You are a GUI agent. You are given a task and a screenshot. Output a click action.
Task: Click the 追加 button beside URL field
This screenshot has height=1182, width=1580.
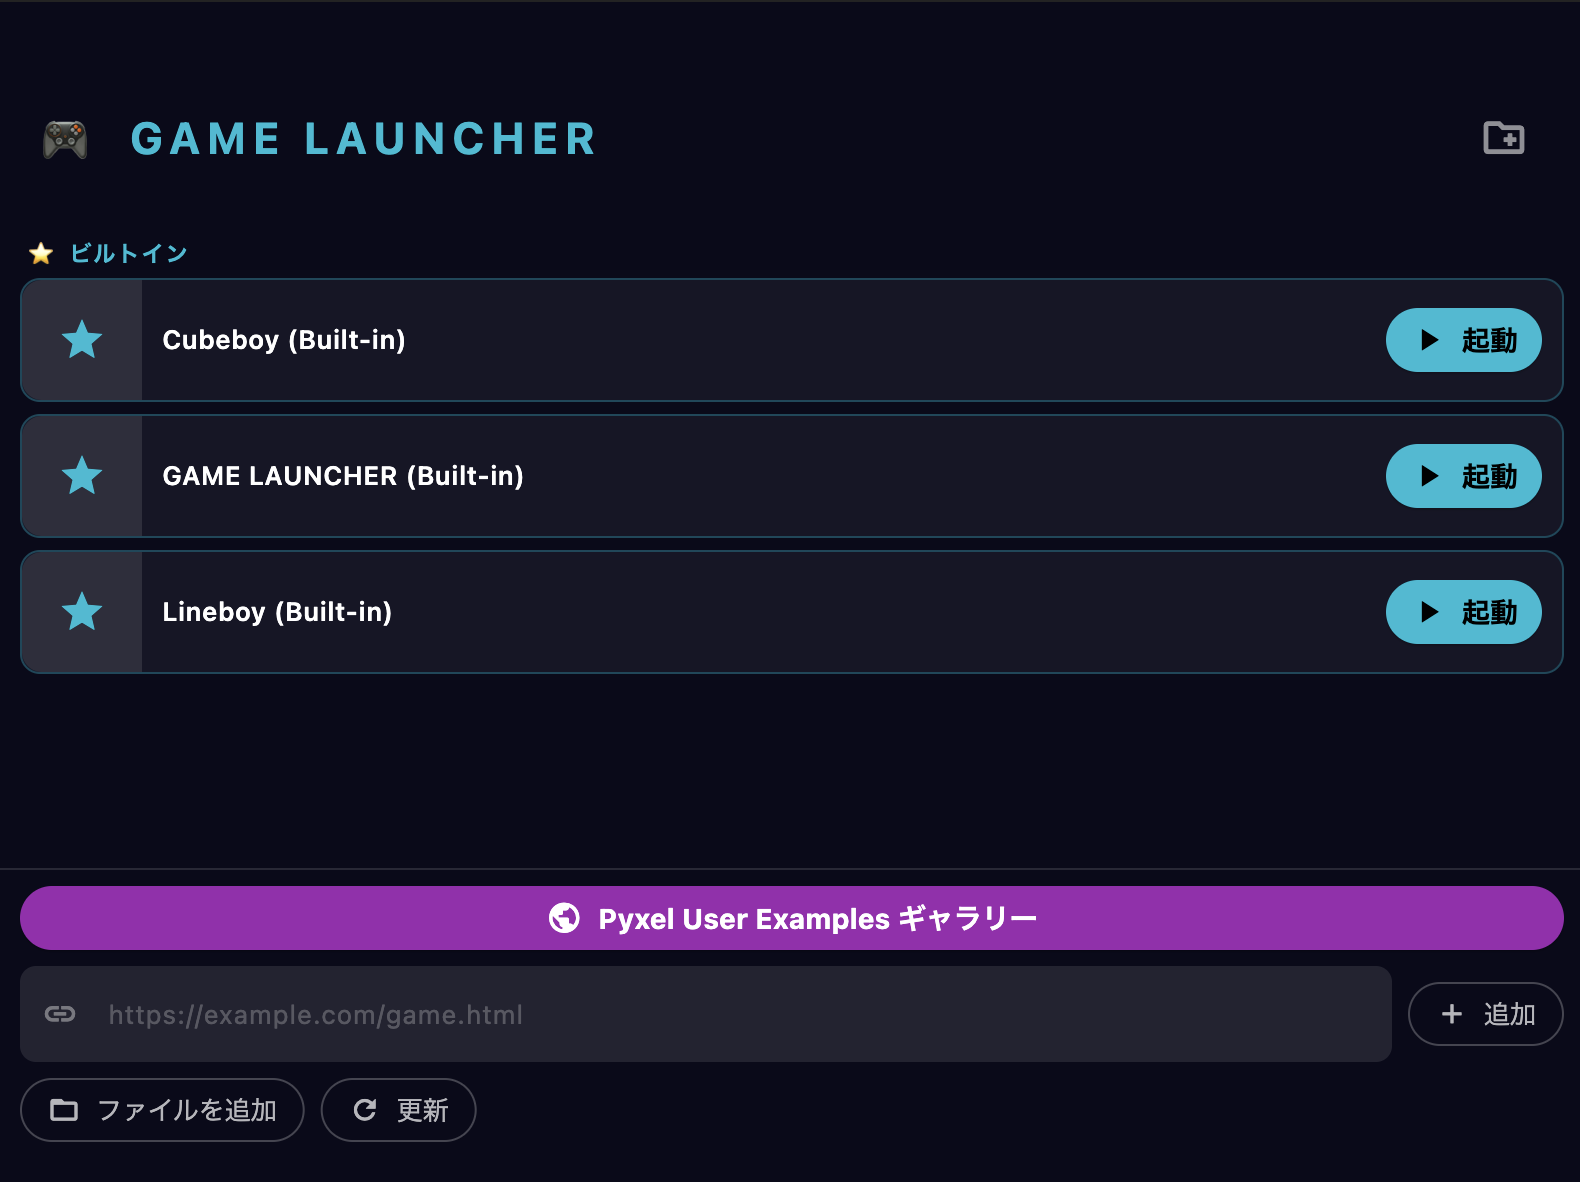pyautogui.click(x=1485, y=1014)
